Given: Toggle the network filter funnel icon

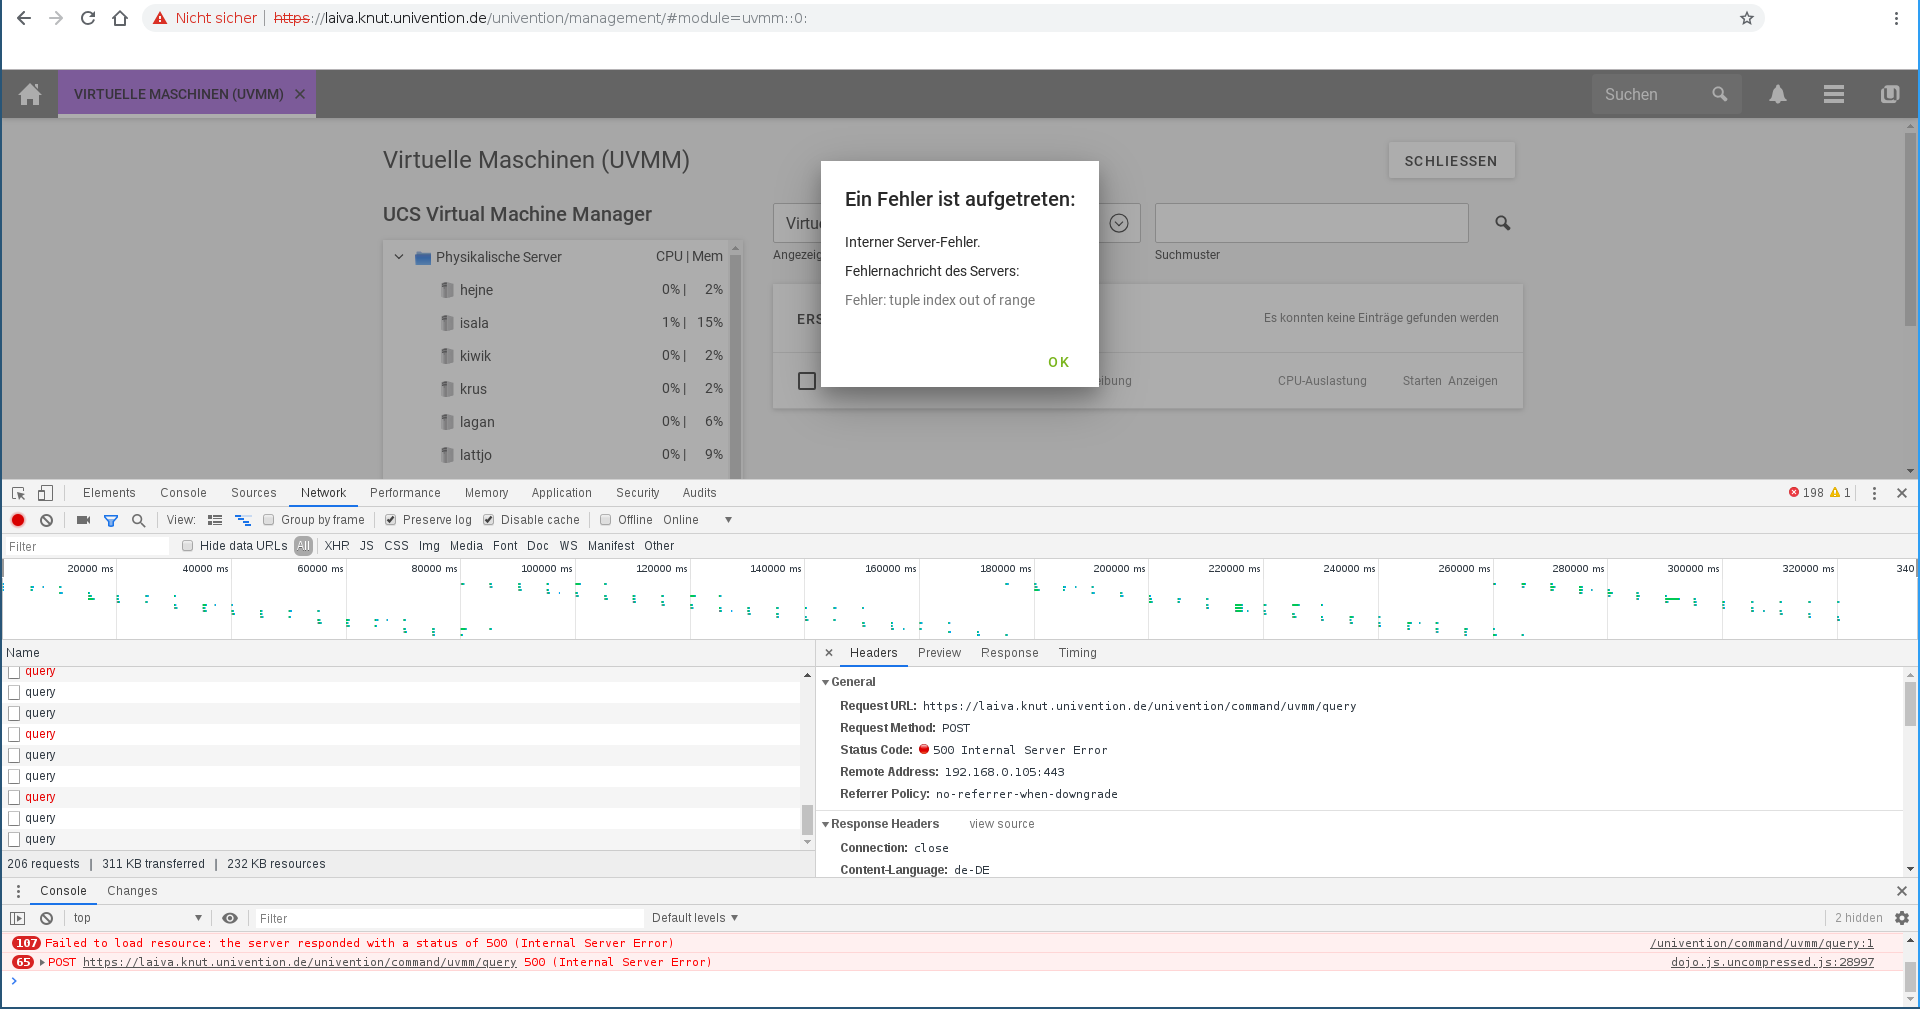Looking at the screenshot, I should (111, 520).
